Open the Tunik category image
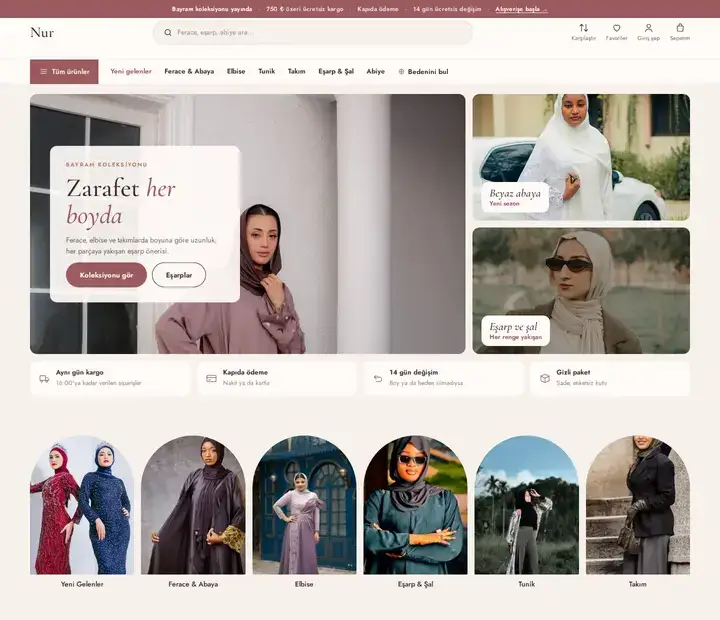 527,505
